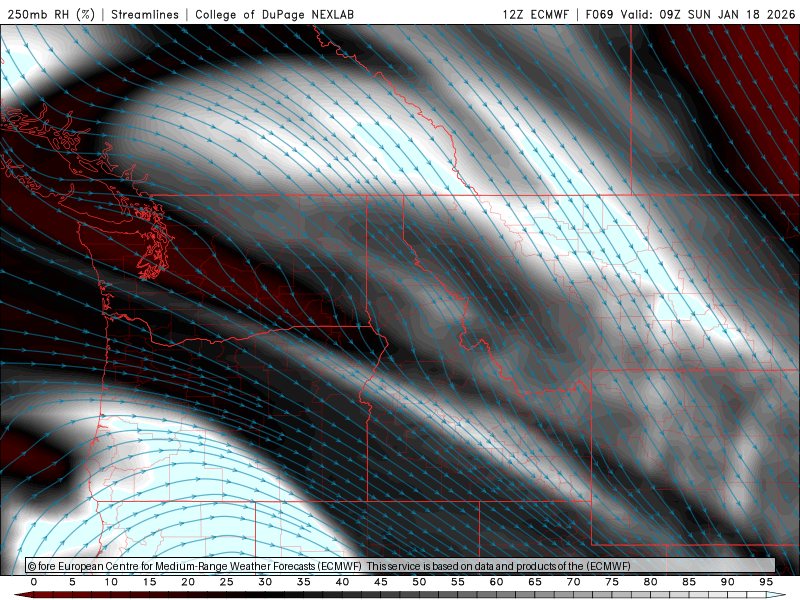Click the "Valid: 09Z SUN JAN 18 2026" timestamp
The height and width of the screenshot is (600, 800).
tap(708, 14)
